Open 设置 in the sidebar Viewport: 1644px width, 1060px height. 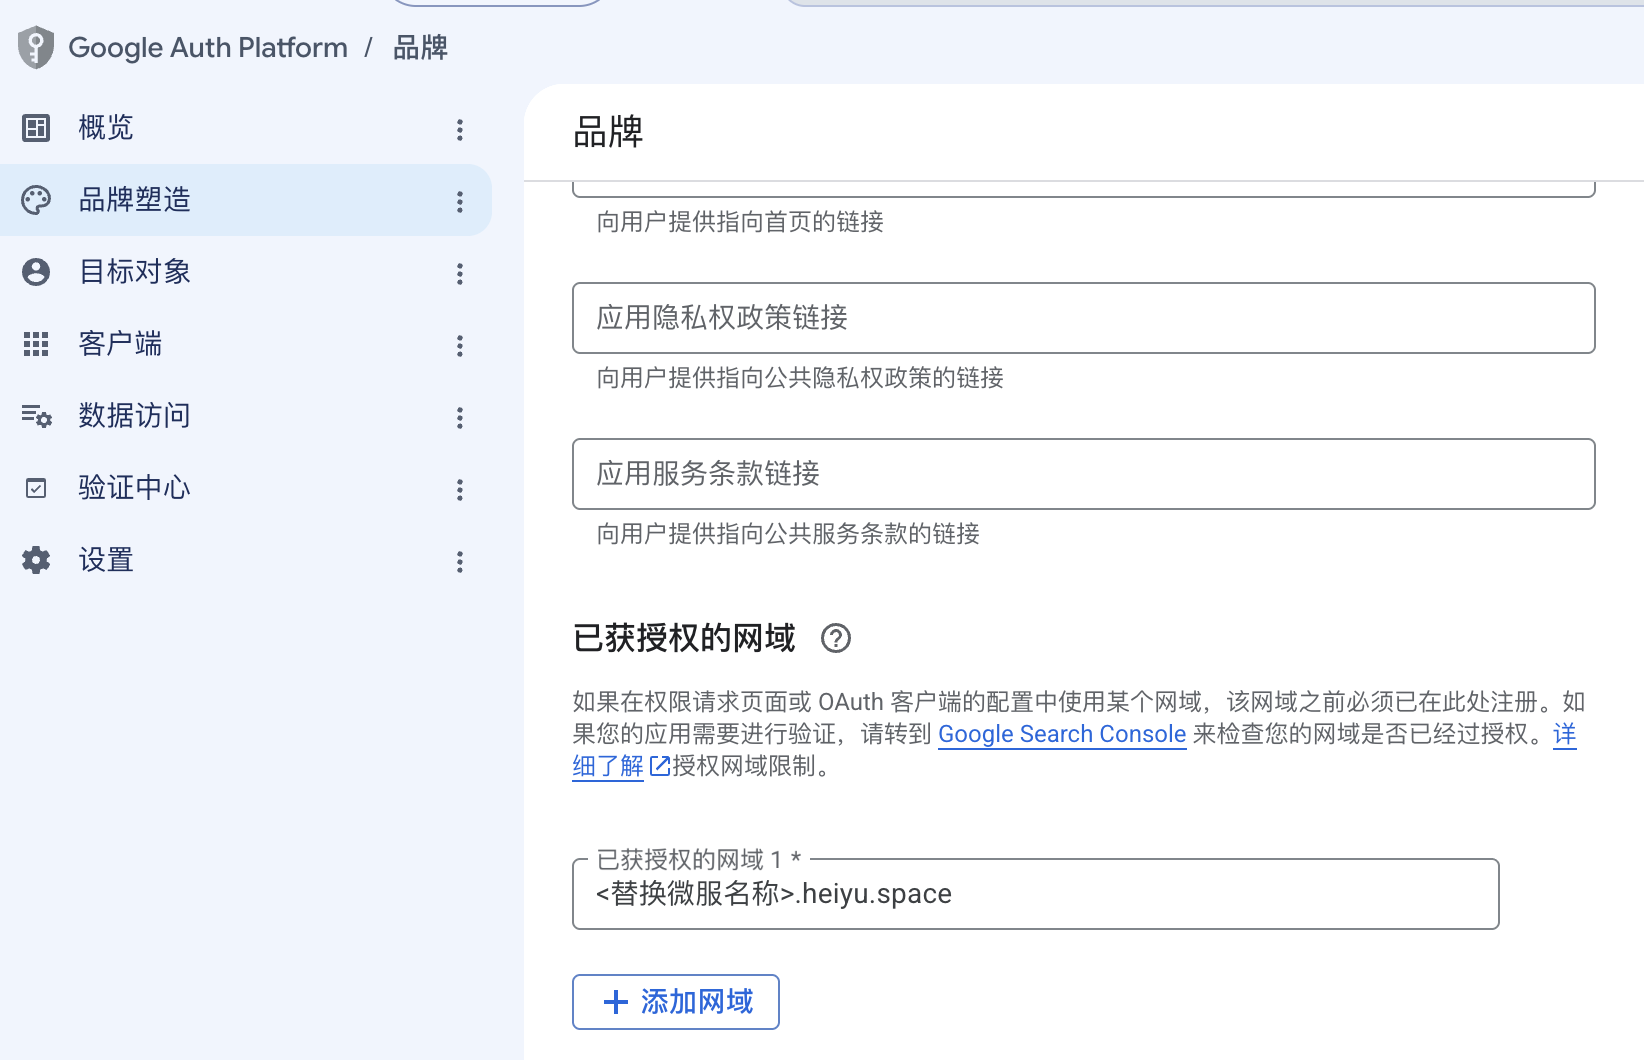pyautogui.click(x=246, y=560)
